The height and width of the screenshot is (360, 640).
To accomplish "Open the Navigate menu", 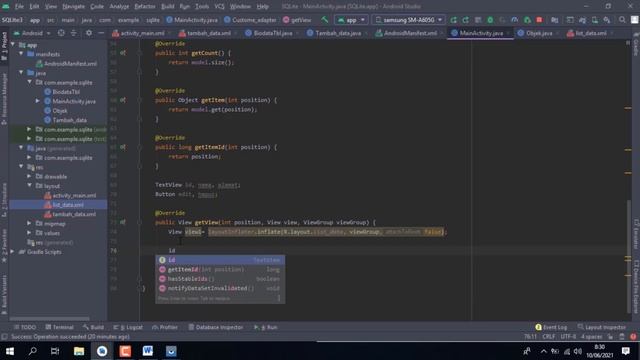I will click(73, 7).
